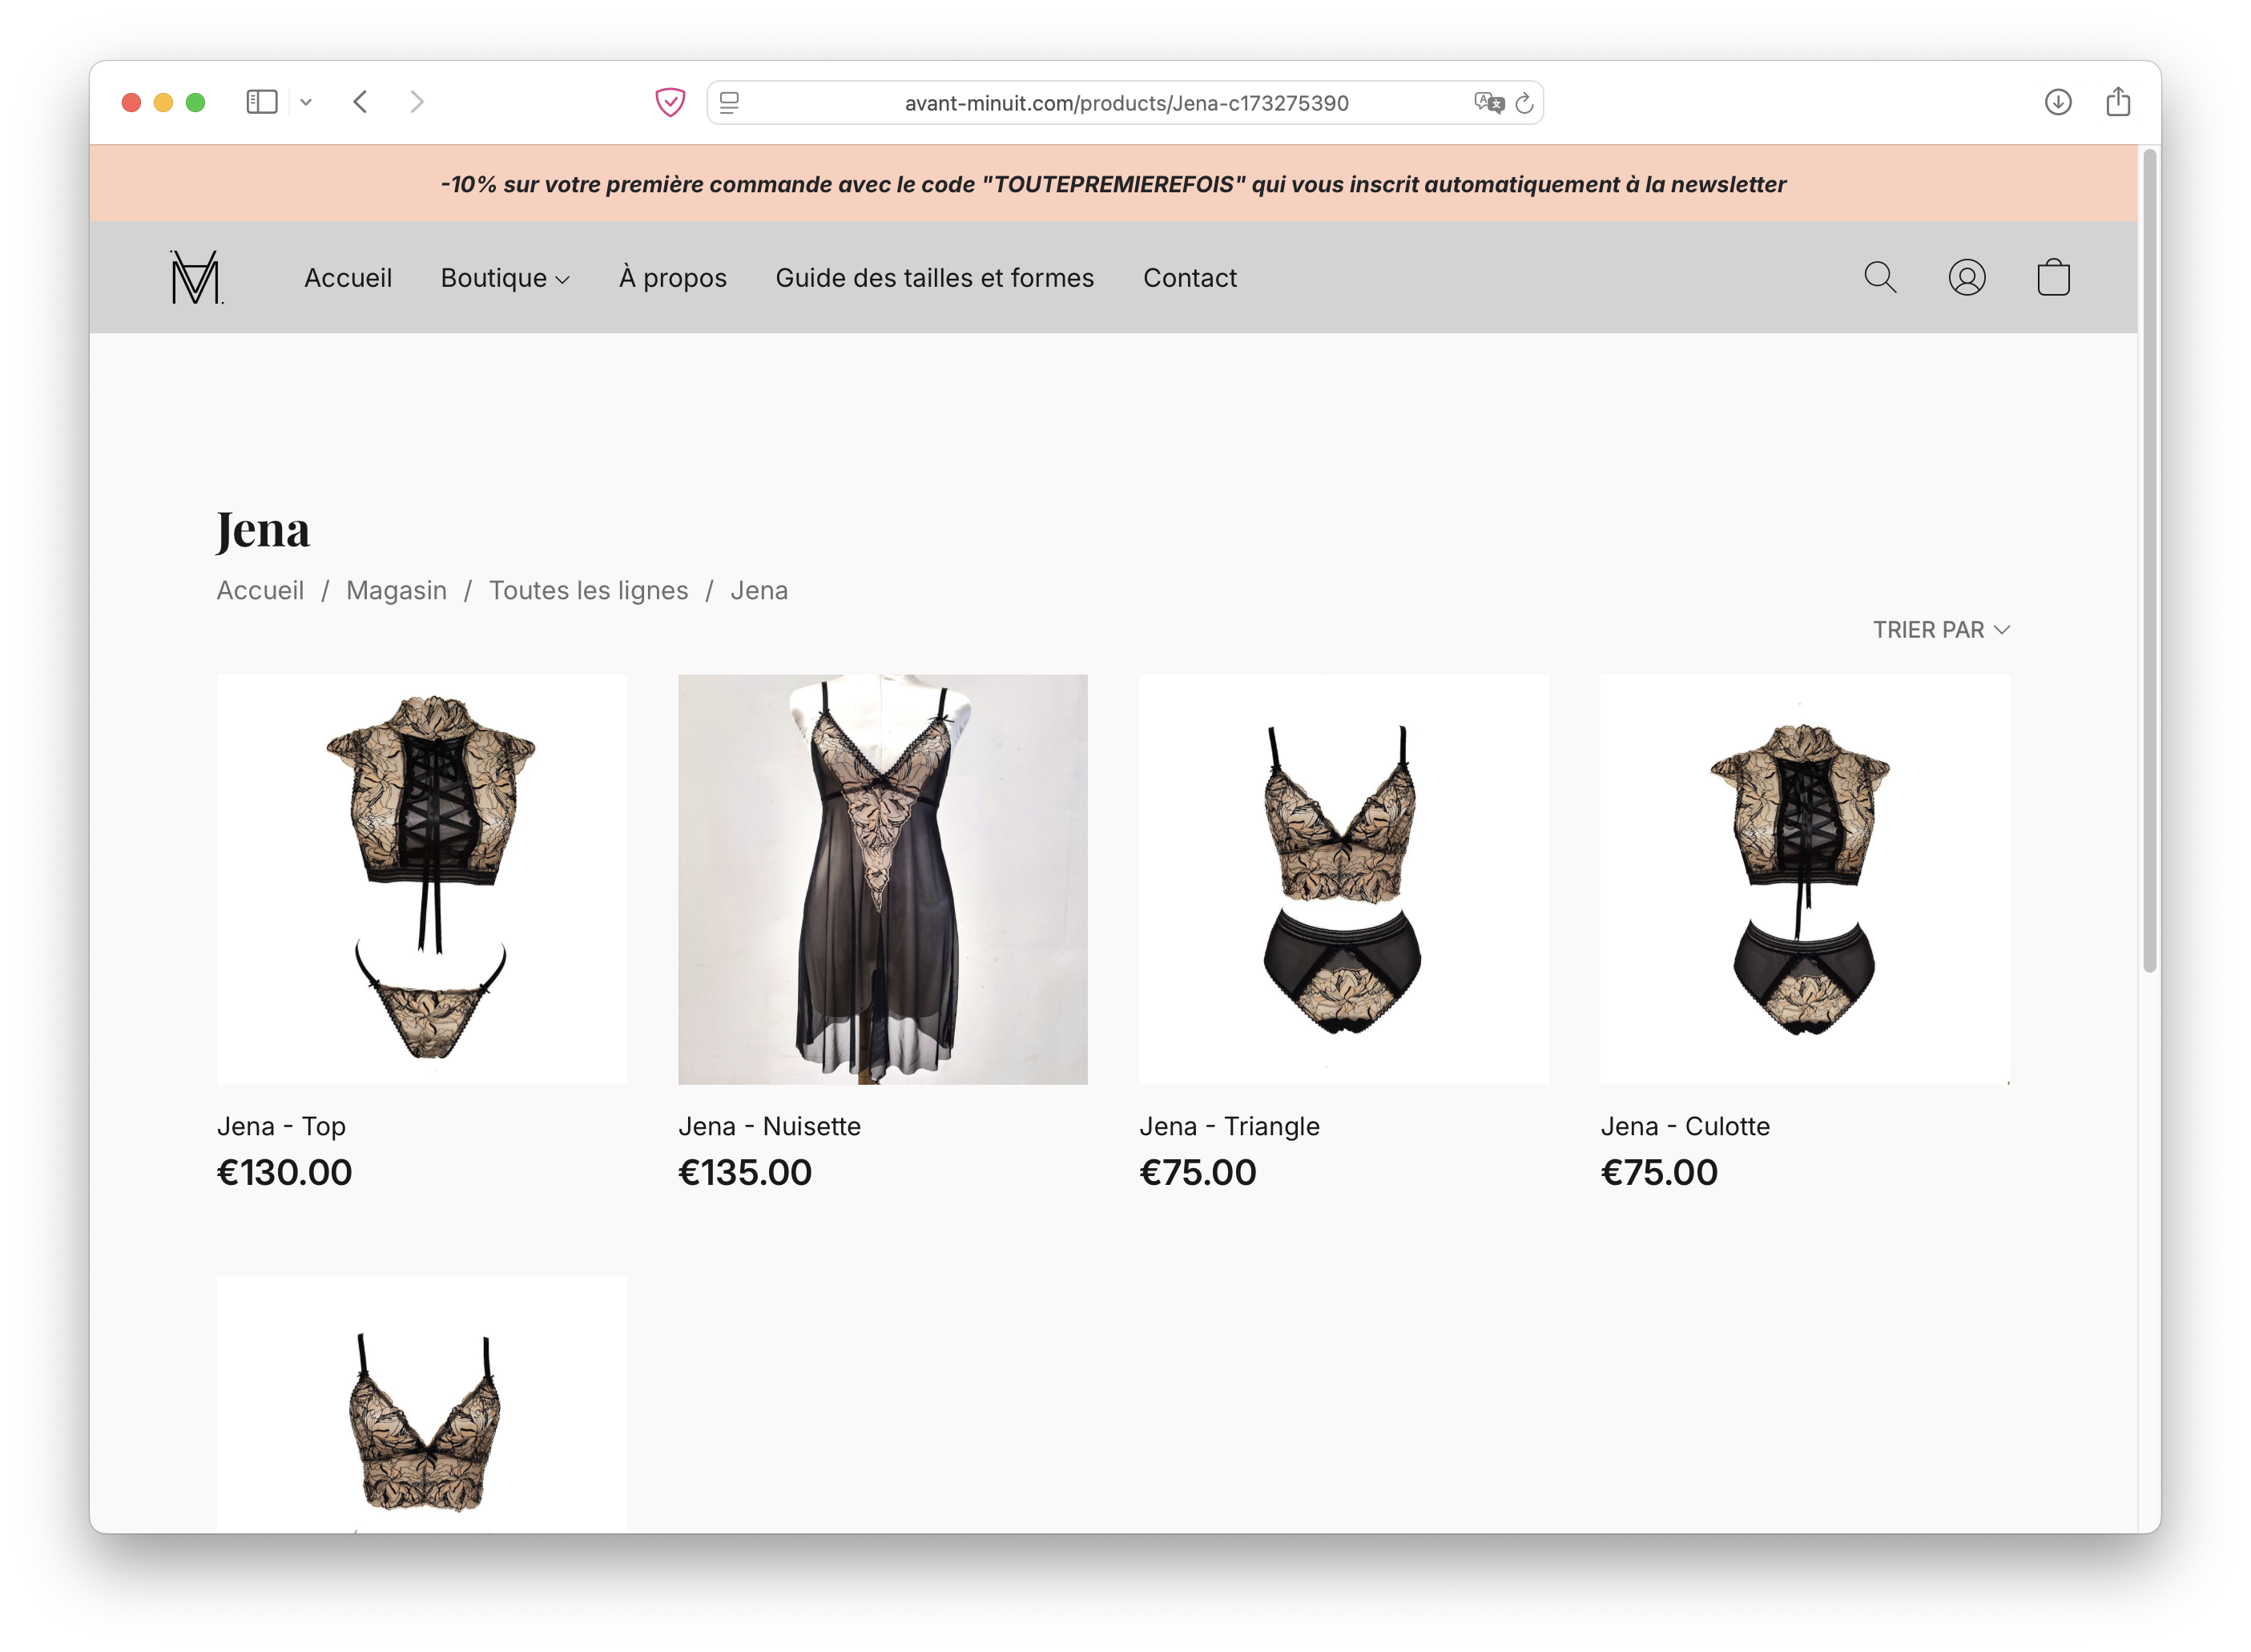Open the Jena - Nuisette product thumbnail
Image resolution: width=2251 pixels, height=1652 pixels.
point(882,879)
